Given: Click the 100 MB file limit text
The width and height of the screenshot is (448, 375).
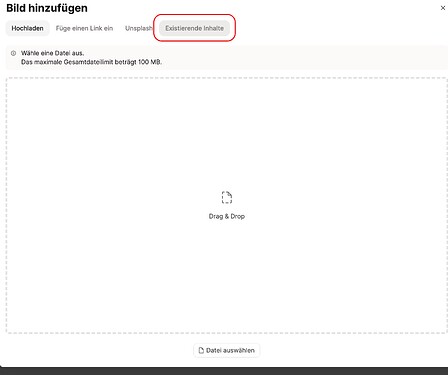Looking at the screenshot, I should 150,62.
